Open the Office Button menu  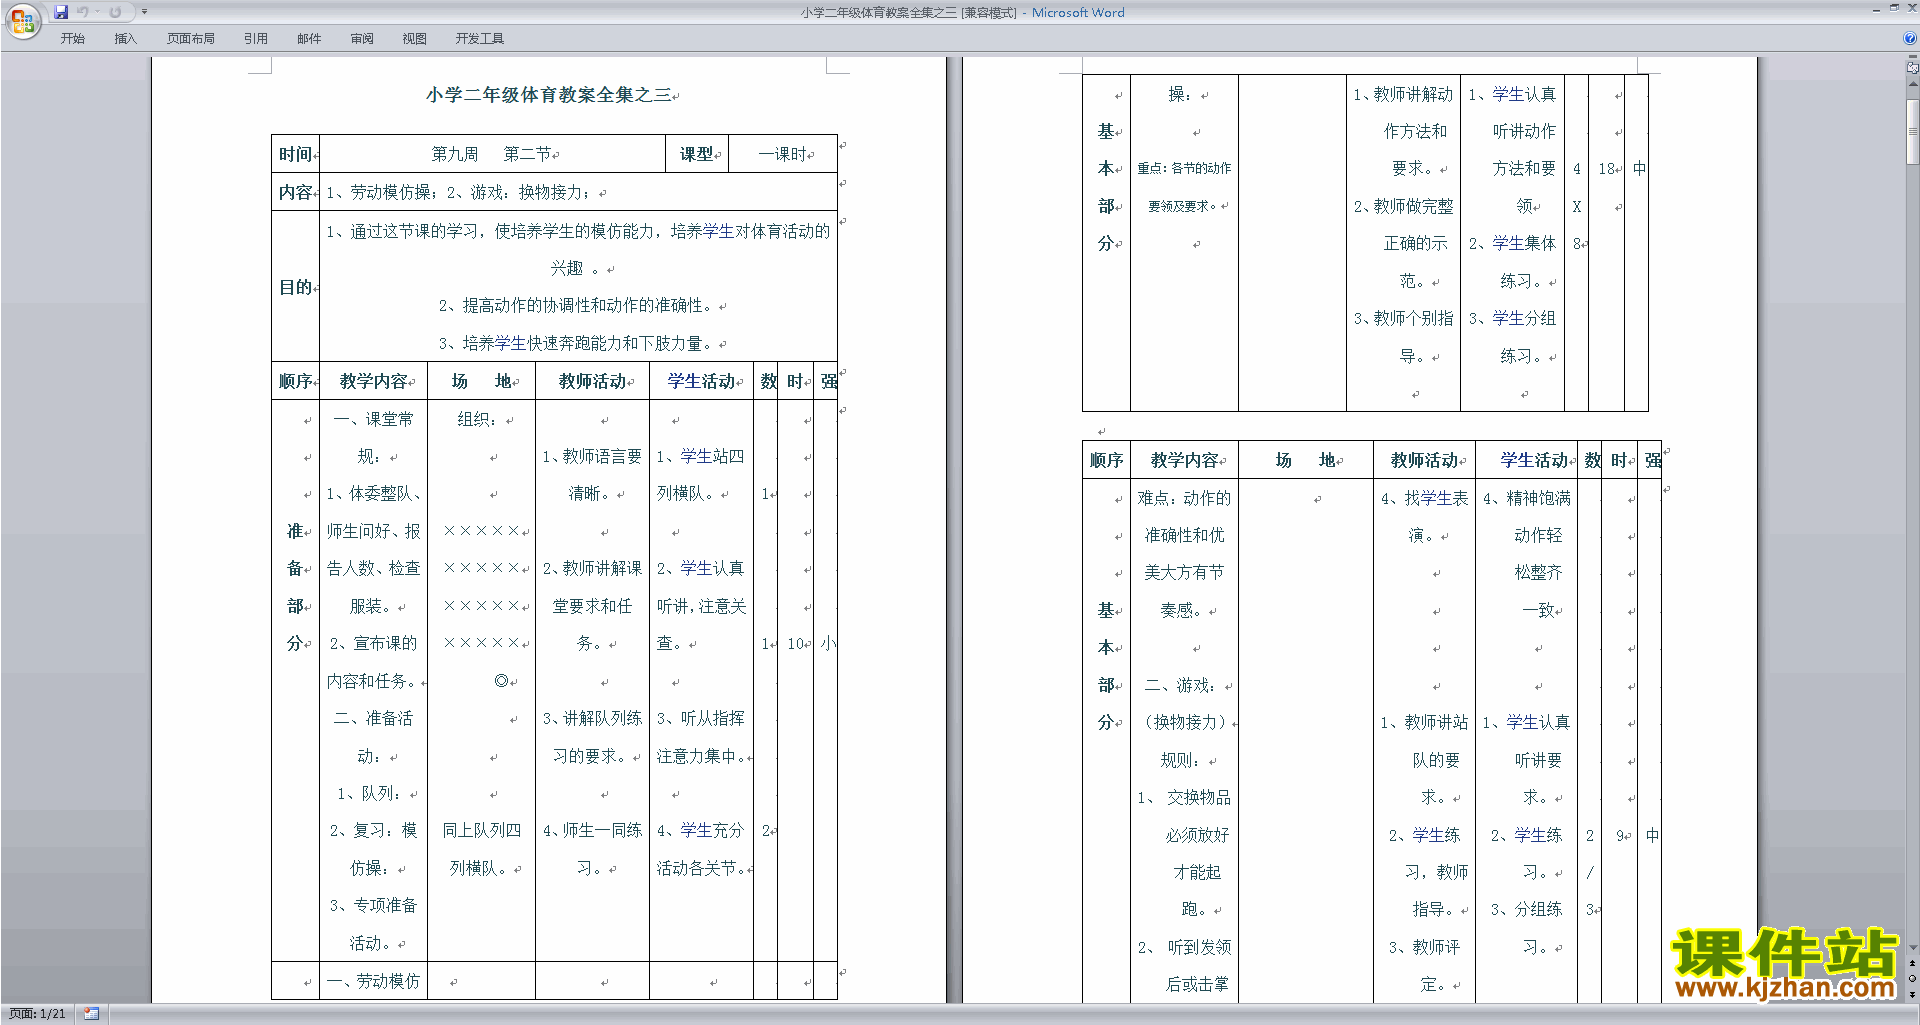22,20
